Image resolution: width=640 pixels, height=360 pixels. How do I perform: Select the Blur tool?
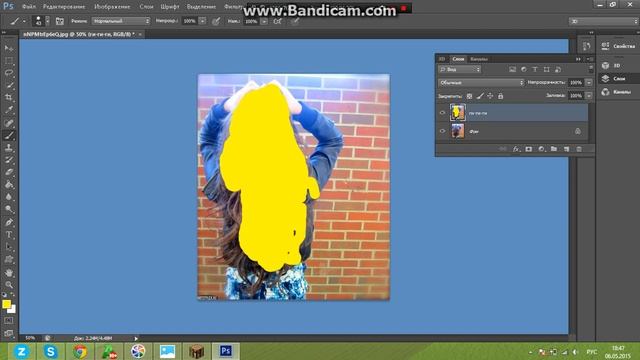coord(9,197)
